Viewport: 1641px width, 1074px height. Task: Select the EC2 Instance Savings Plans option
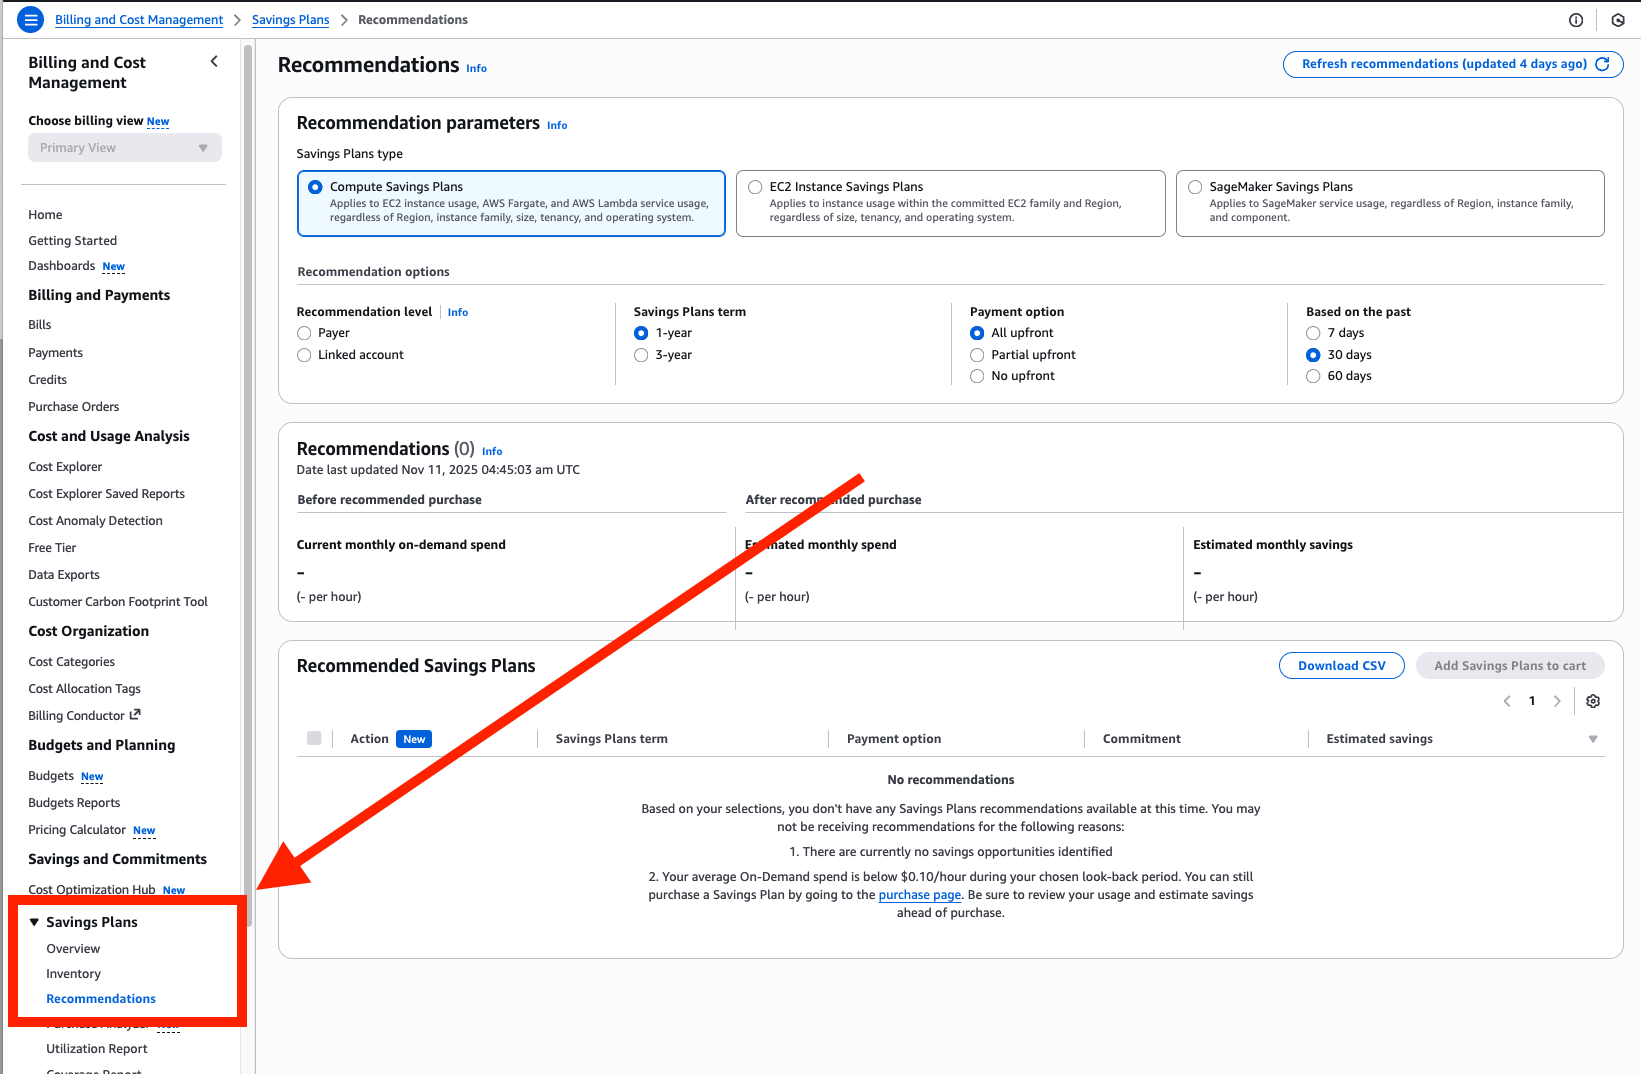pos(755,186)
